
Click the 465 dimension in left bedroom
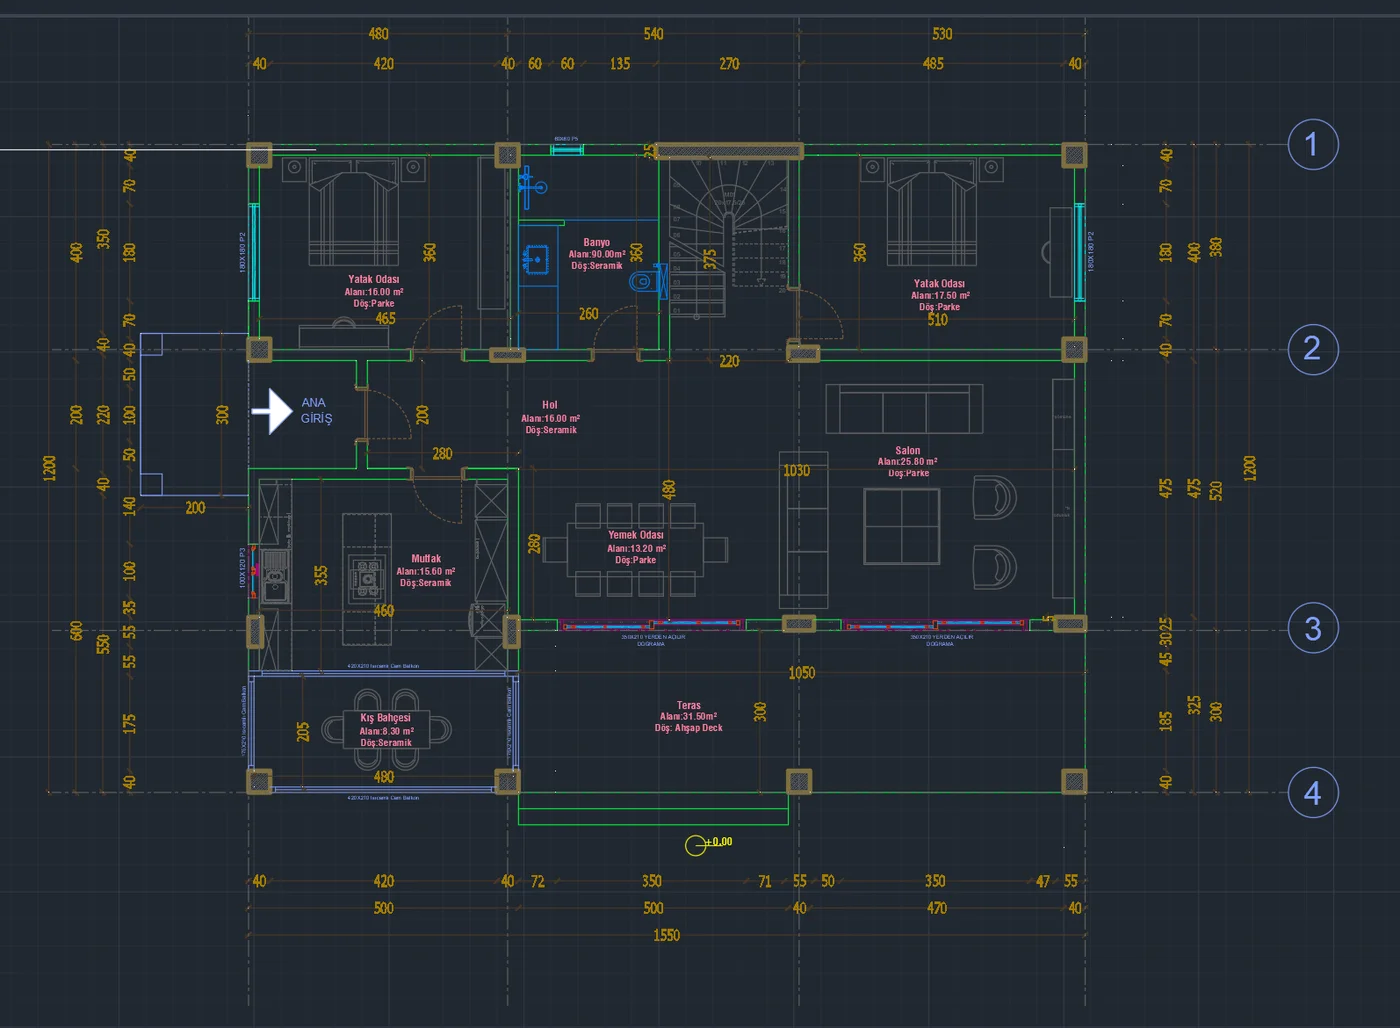pos(386,319)
